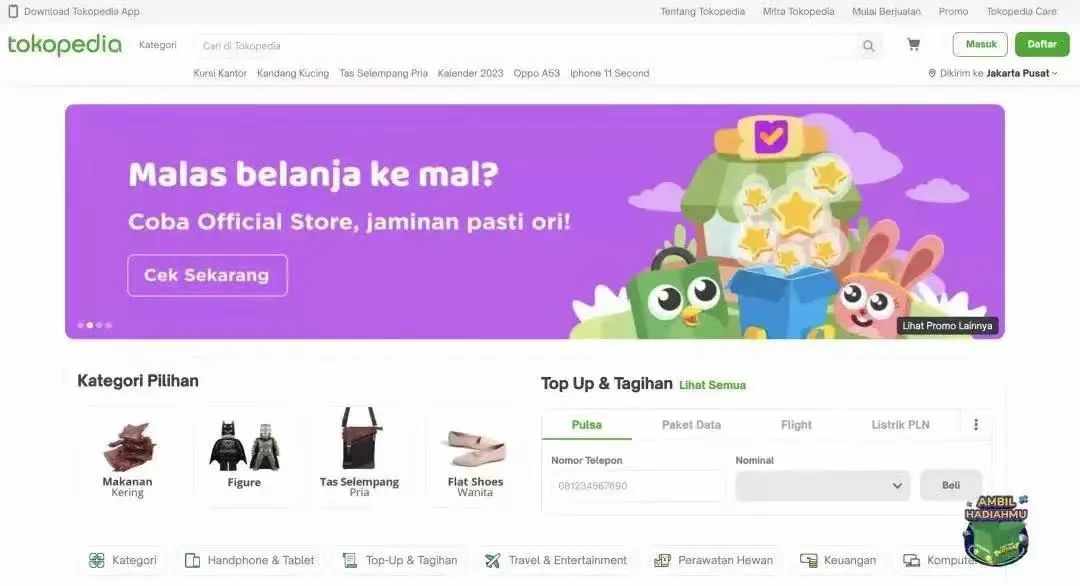Open the shopping cart icon
Screen dimensions: 1080x586
(913, 45)
